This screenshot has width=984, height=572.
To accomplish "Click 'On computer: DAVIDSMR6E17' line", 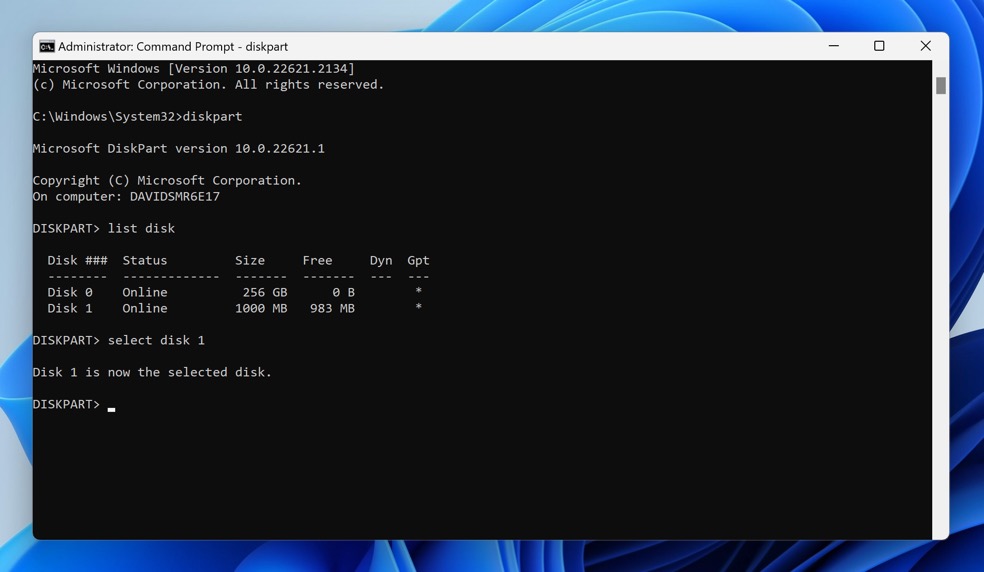I will 126,196.
